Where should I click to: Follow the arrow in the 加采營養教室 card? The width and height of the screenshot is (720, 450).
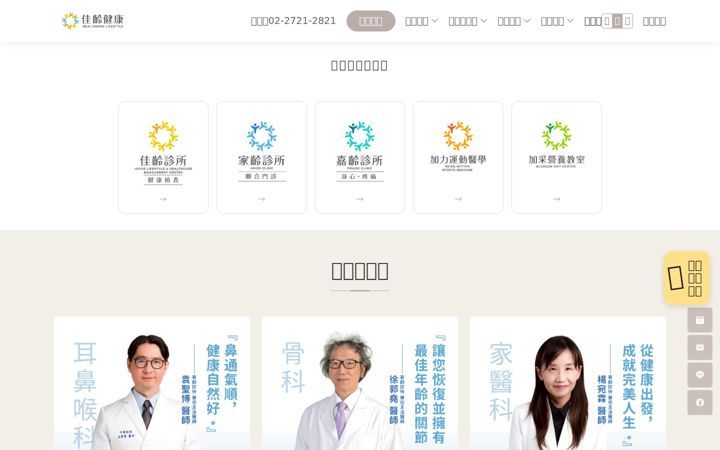557,199
